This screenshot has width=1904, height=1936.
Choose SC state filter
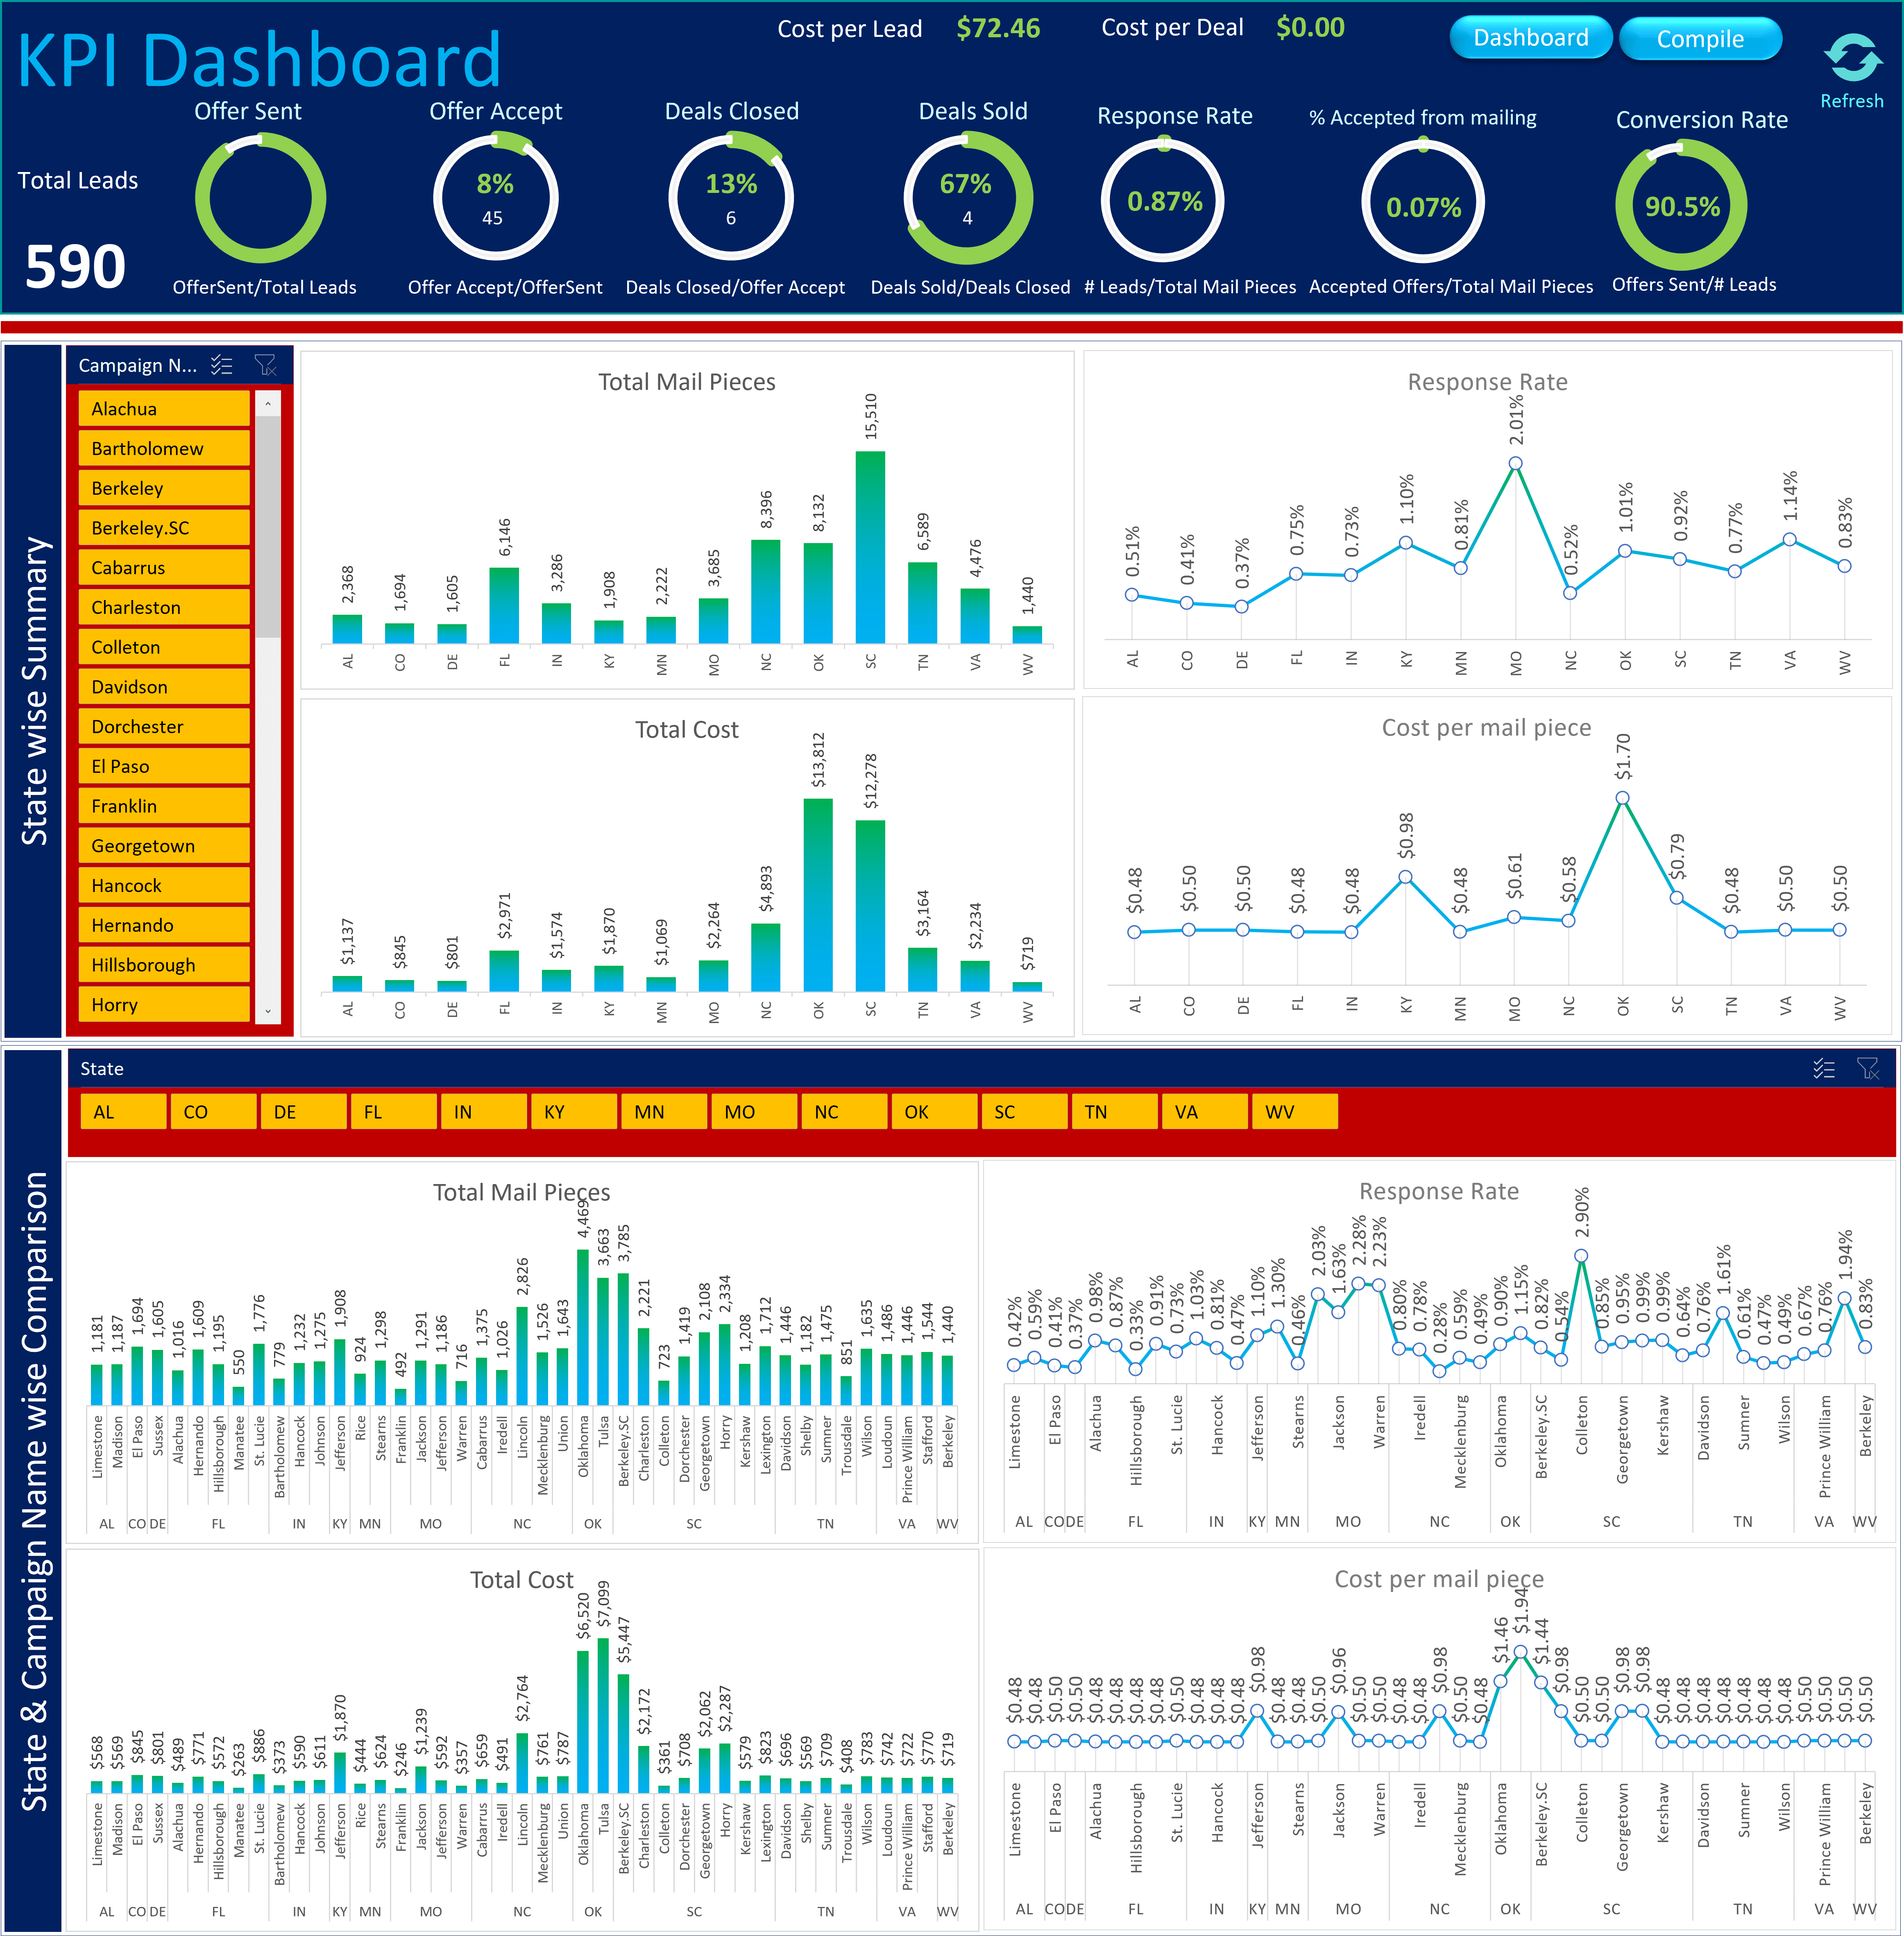(x=1024, y=1112)
